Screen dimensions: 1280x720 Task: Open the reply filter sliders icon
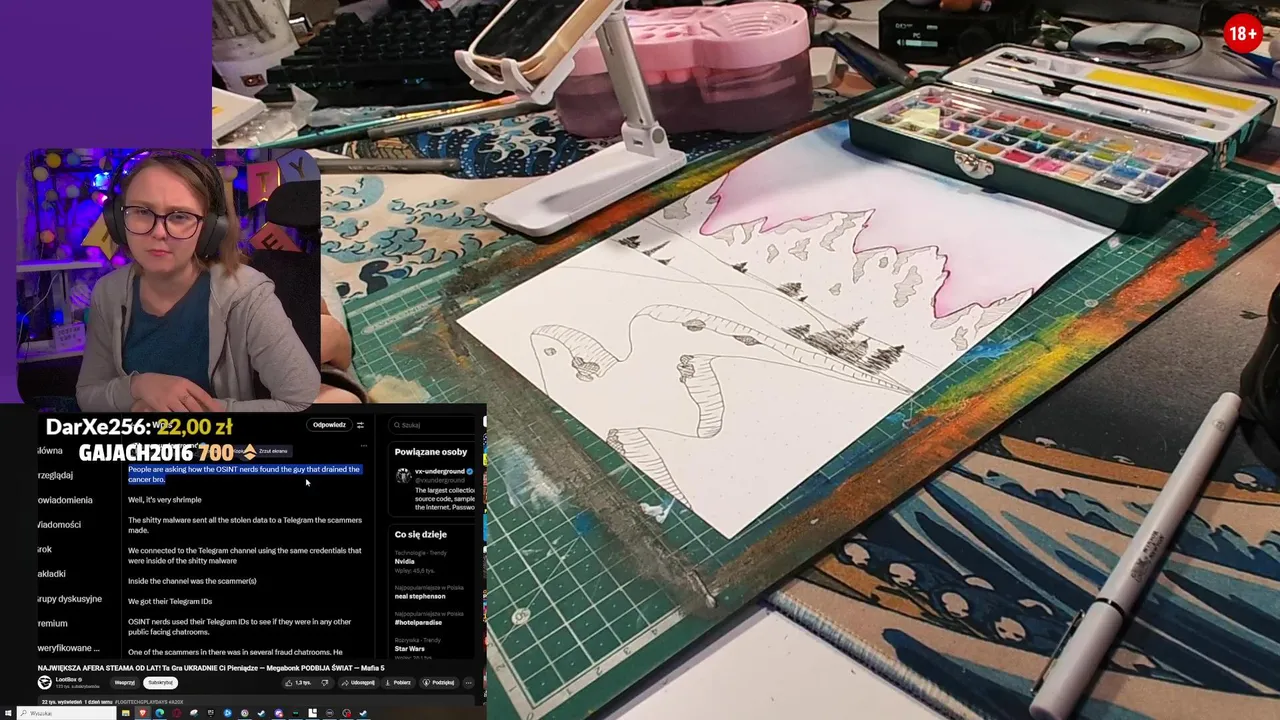360,425
